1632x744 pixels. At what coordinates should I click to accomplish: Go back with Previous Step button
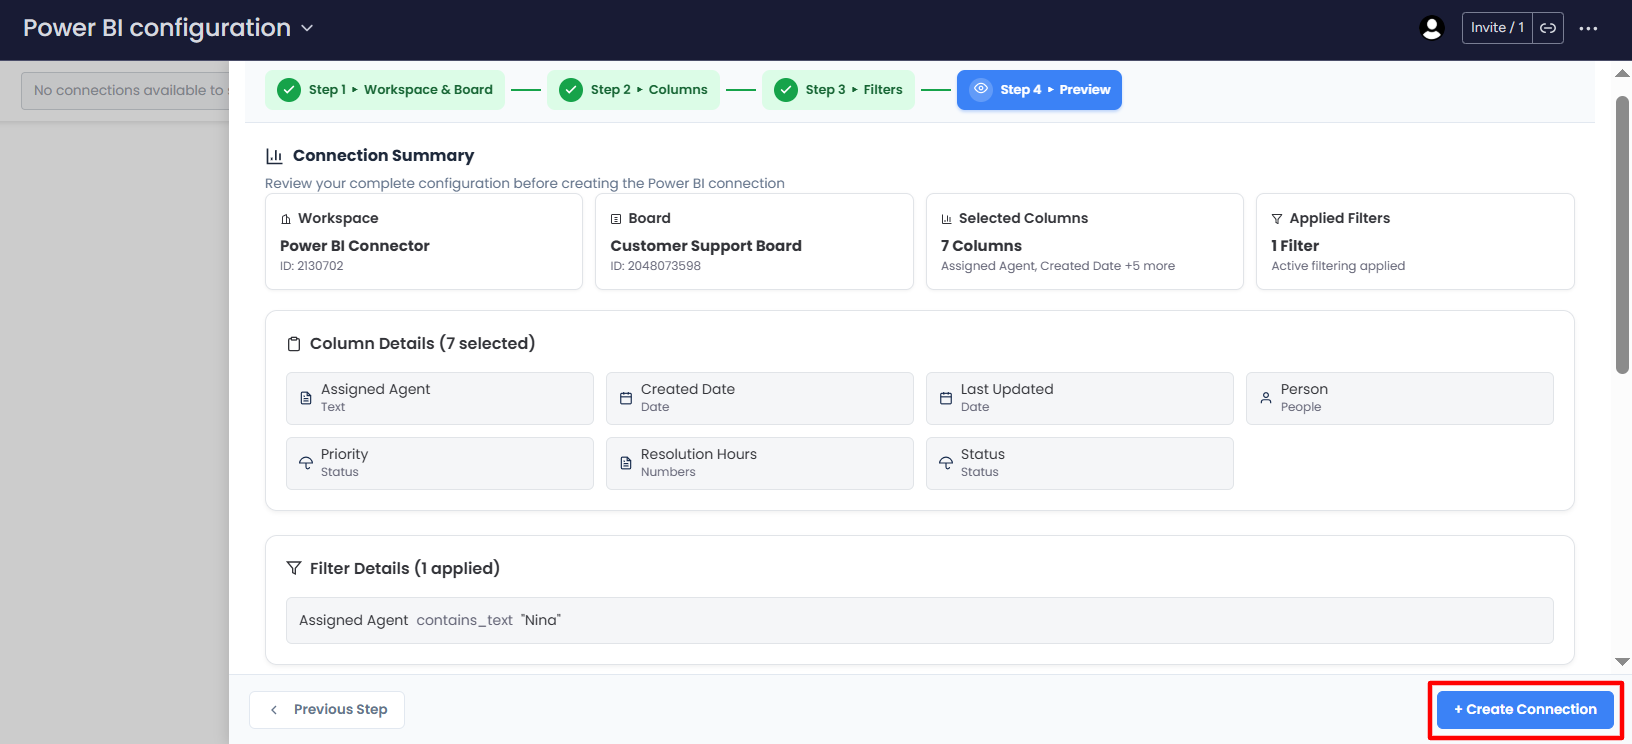(x=327, y=710)
